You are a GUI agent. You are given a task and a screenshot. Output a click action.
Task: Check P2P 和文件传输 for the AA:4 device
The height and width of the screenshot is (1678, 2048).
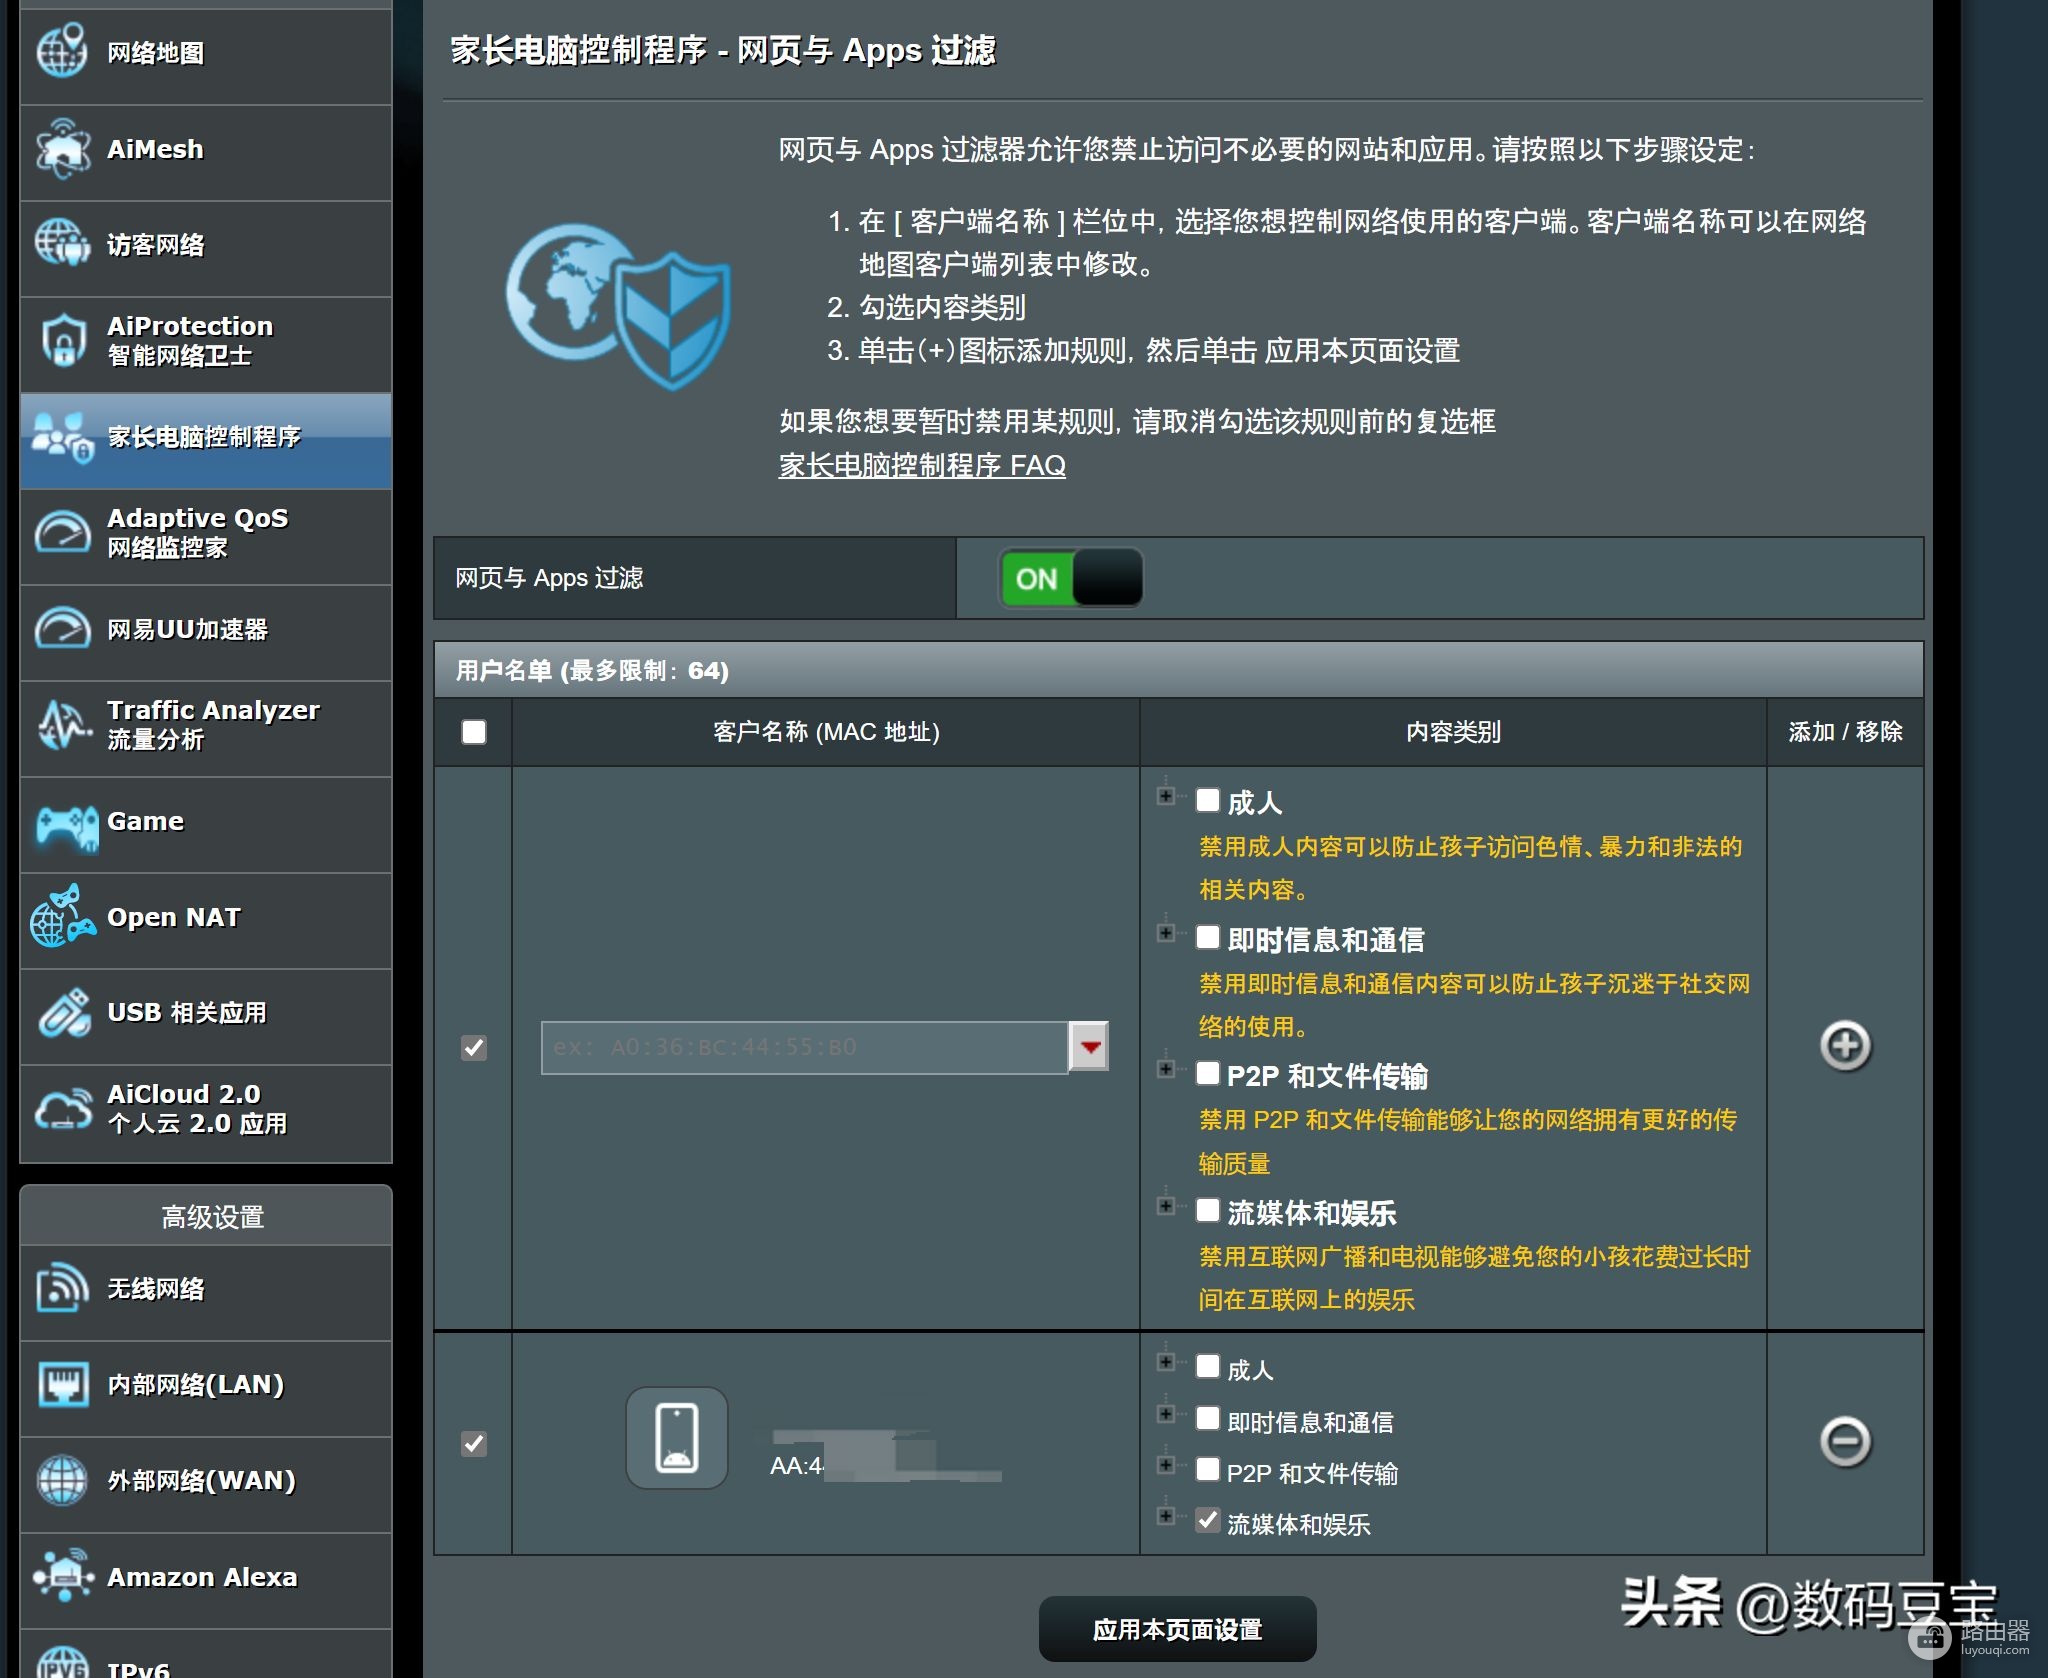pyautogui.click(x=1208, y=1469)
